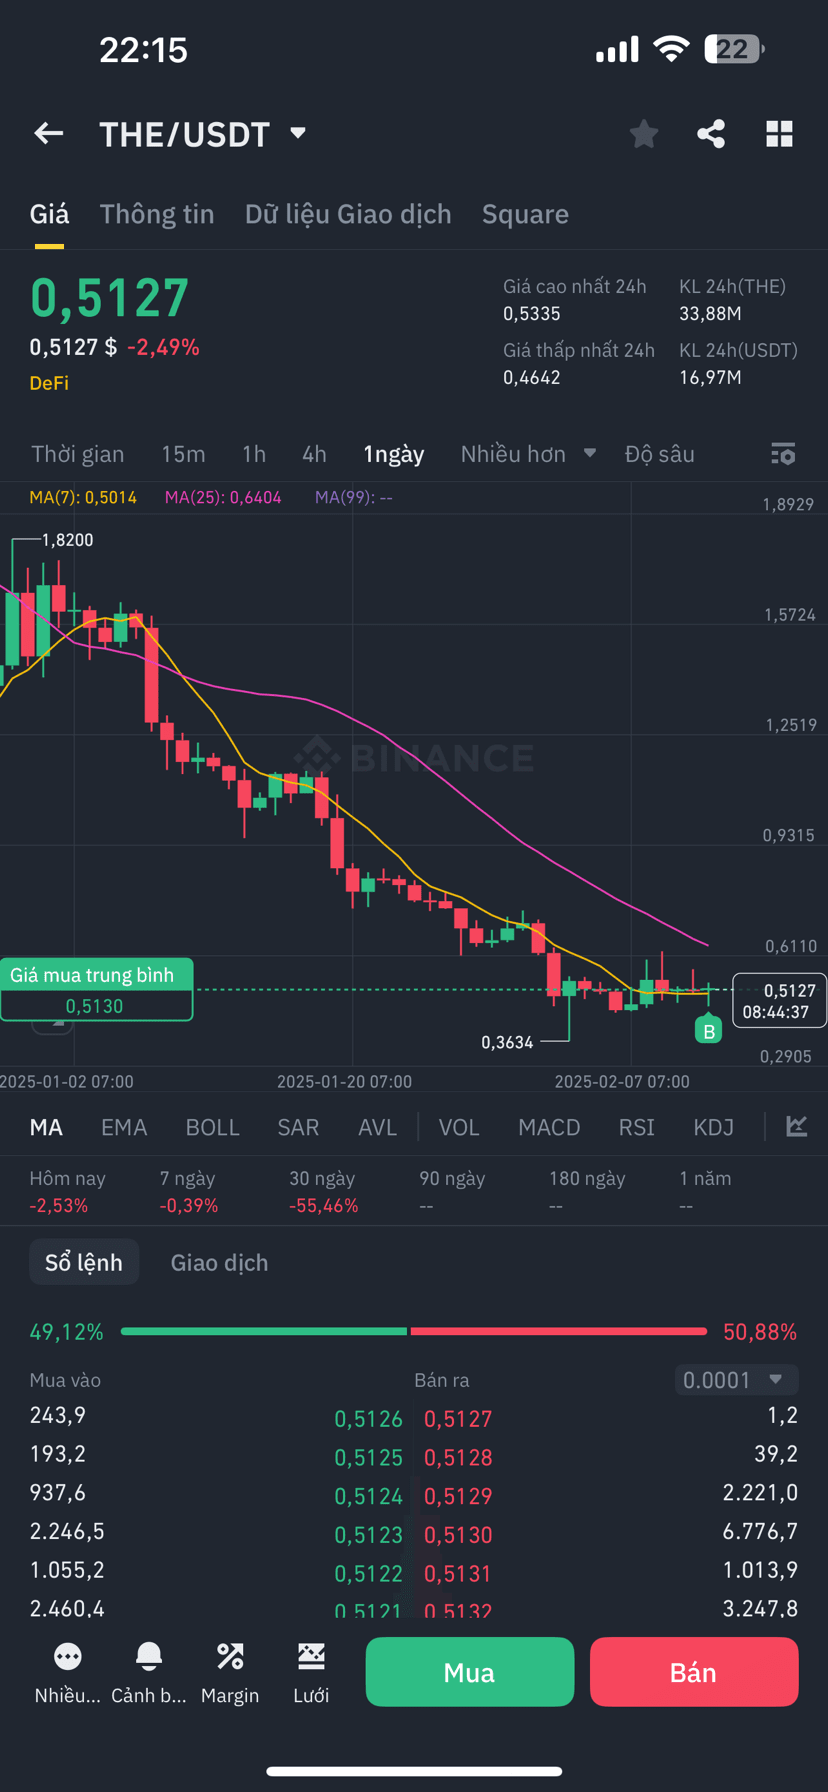Toggle the MA indicator
This screenshot has height=1792, width=828.
pyautogui.click(x=46, y=1127)
